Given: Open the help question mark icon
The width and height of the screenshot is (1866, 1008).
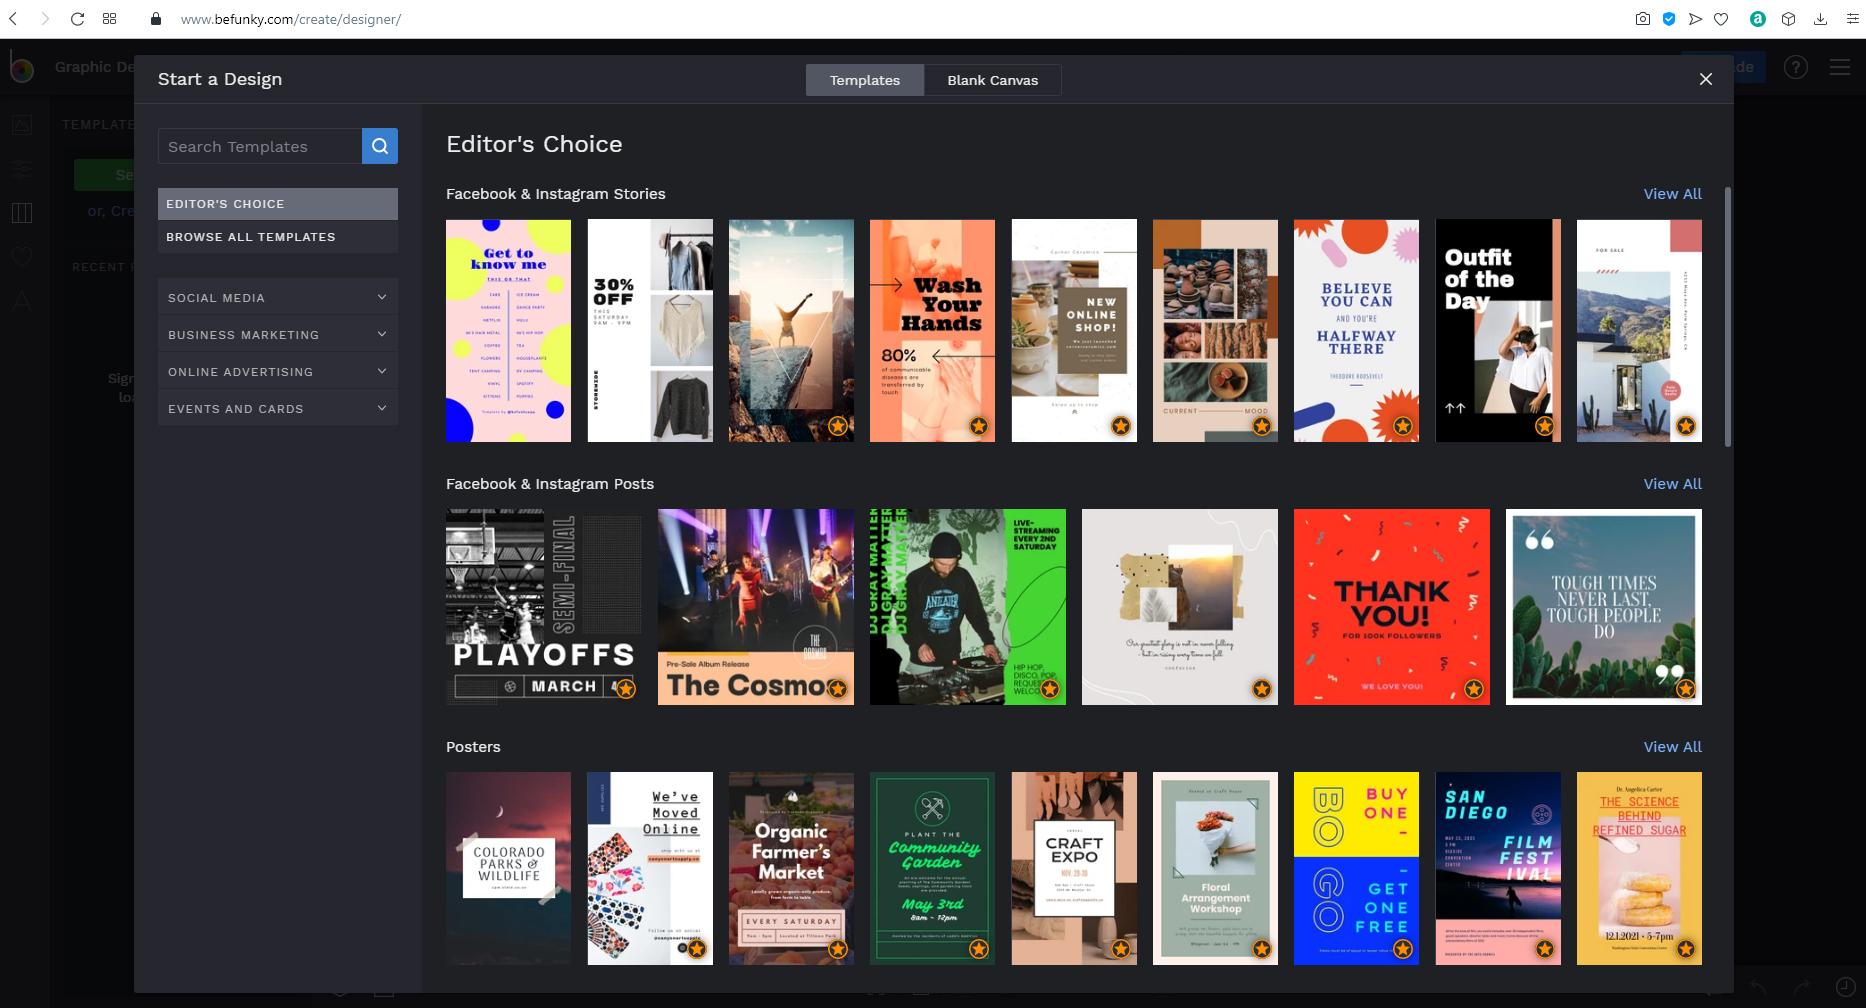Looking at the screenshot, I should click(x=1796, y=67).
